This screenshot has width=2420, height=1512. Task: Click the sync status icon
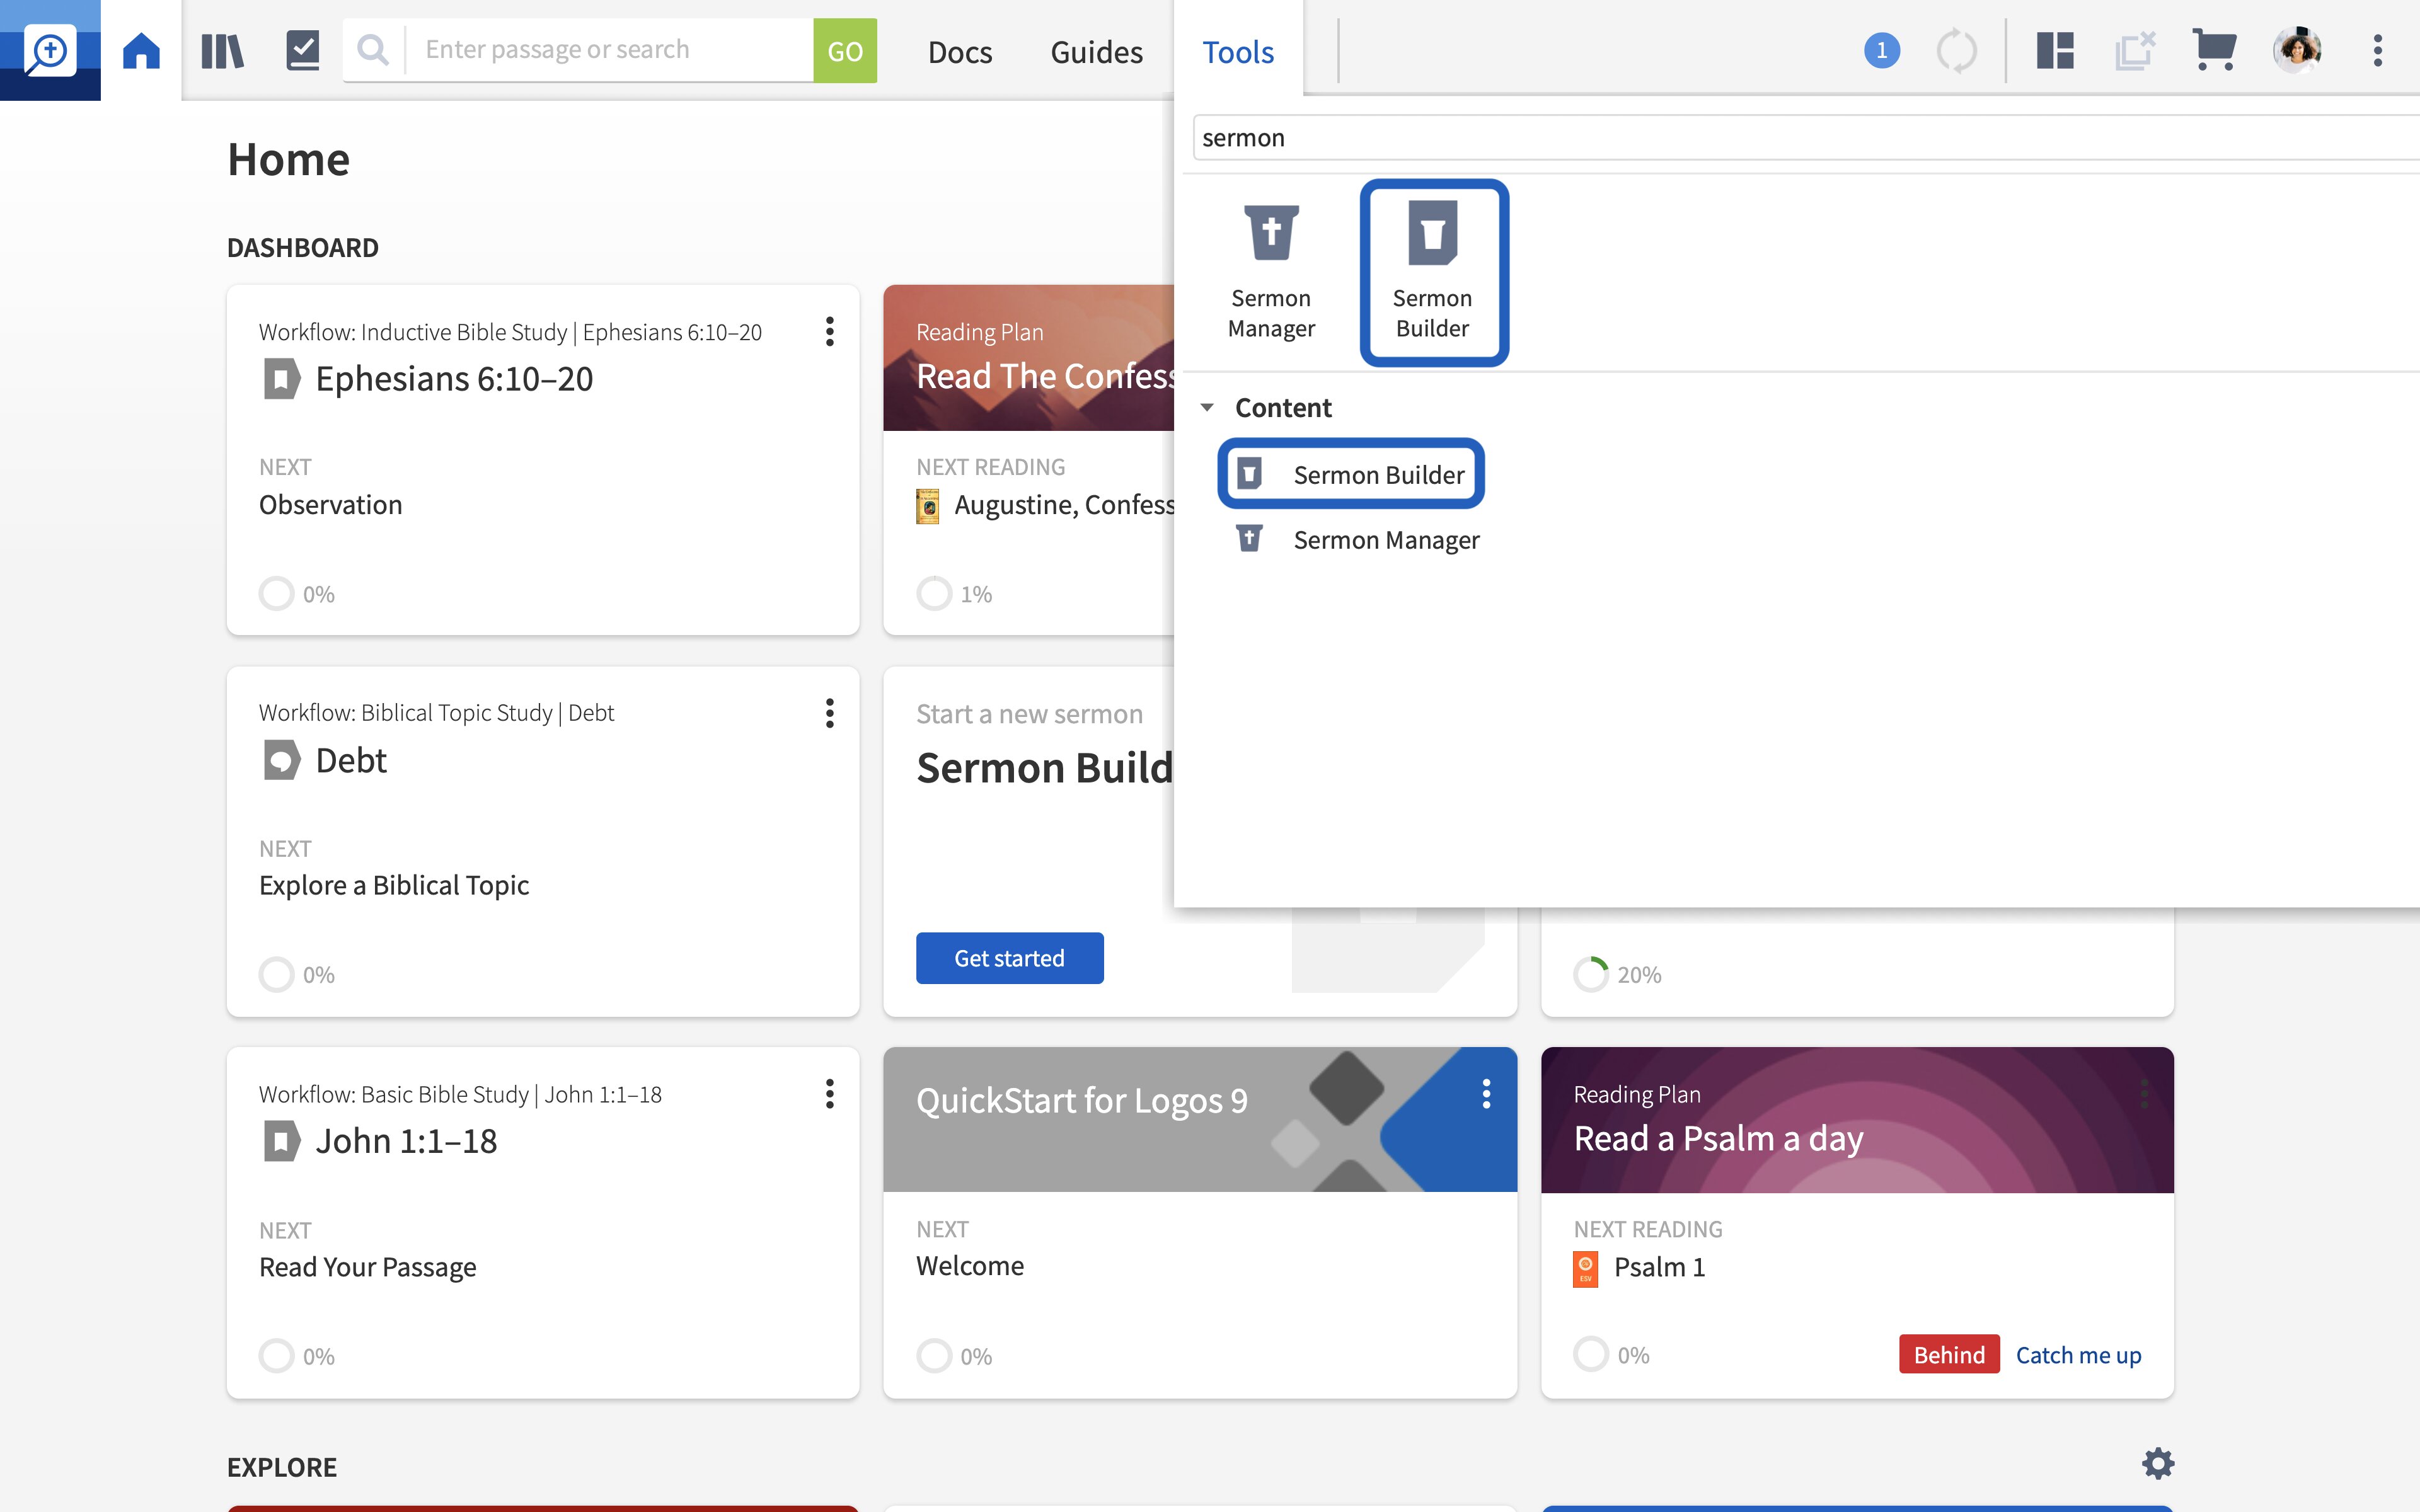(x=1956, y=50)
